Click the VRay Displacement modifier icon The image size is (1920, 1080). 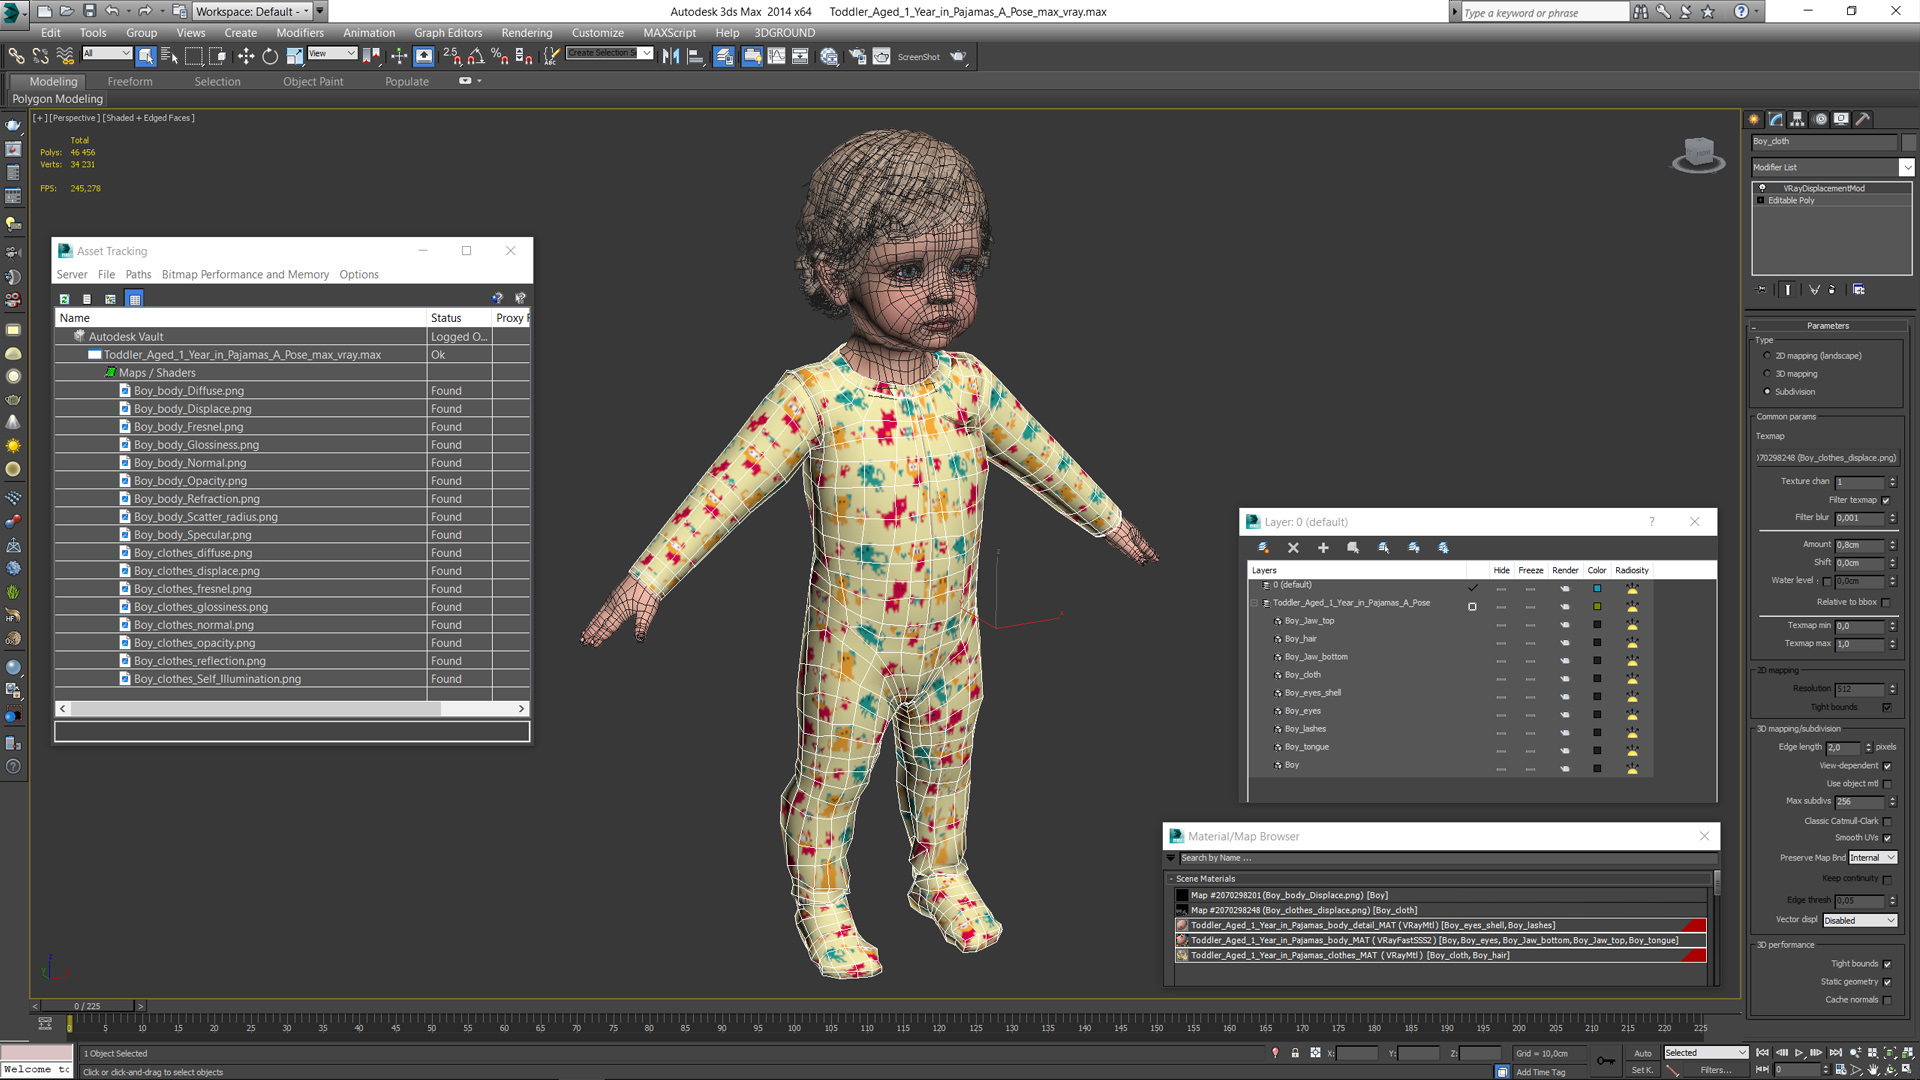(1763, 187)
